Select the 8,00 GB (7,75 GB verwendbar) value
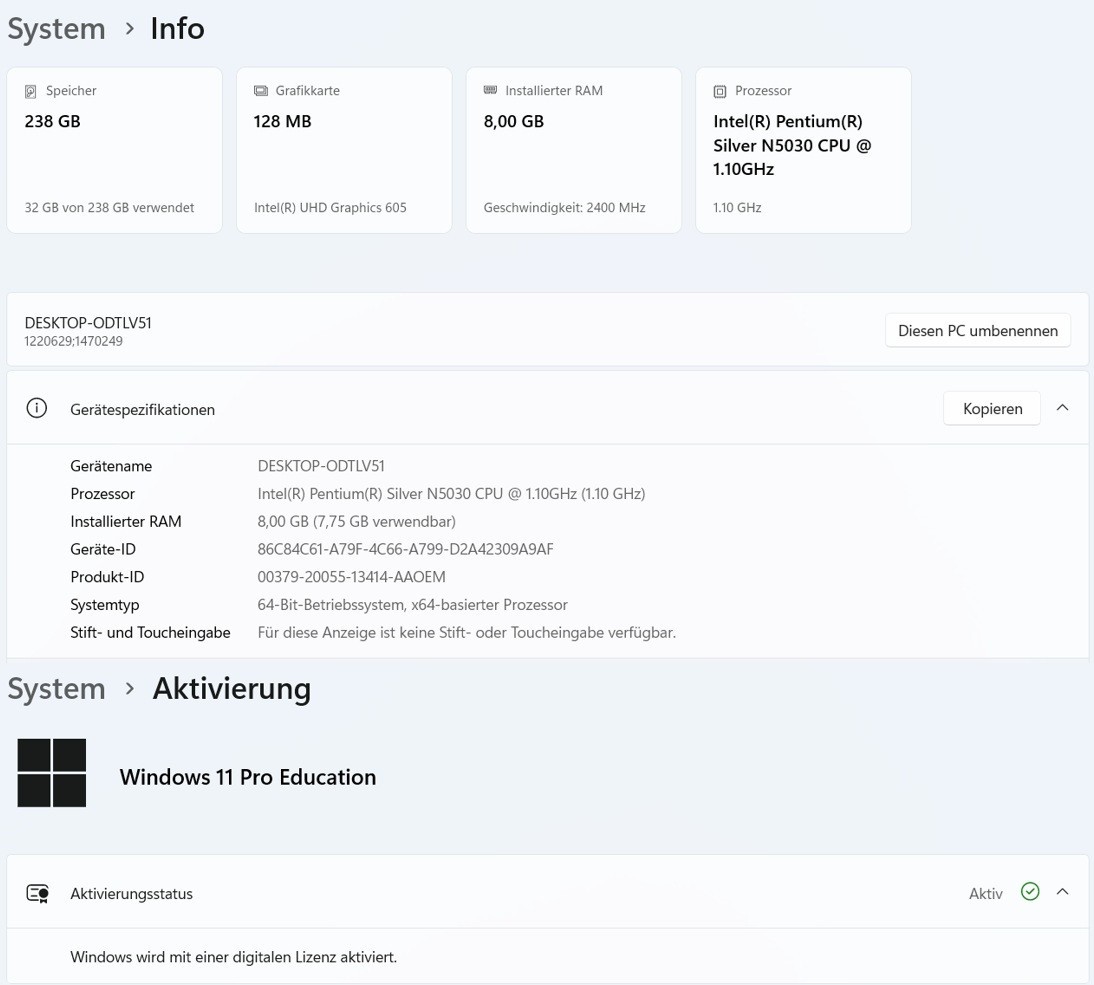The image size is (1094, 985). 357,522
